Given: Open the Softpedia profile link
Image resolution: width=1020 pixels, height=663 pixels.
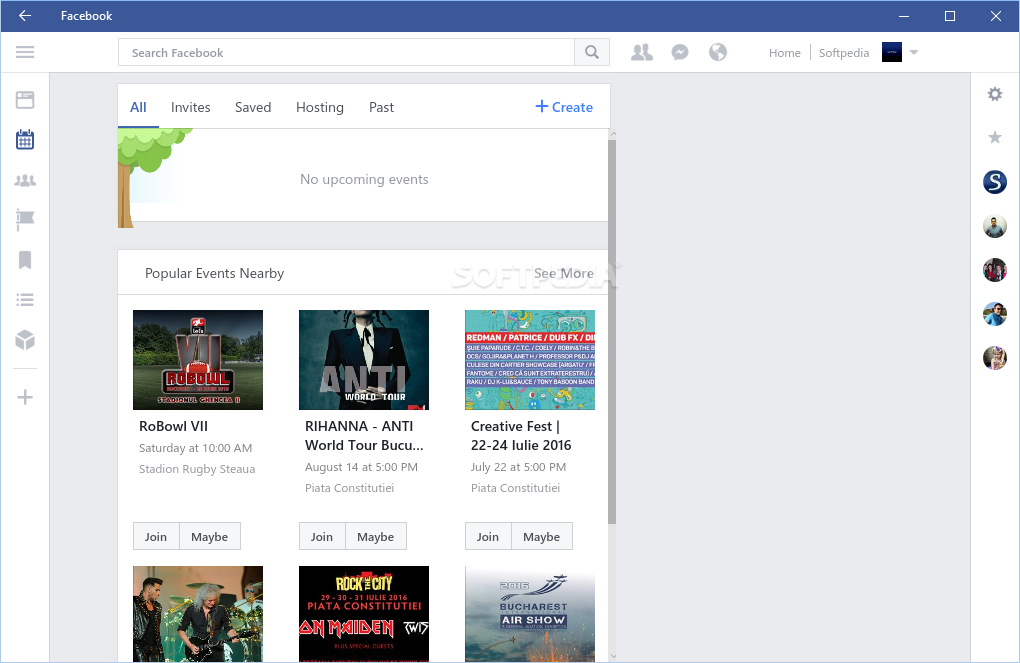Looking at the screenshot, I should point(844,53).
